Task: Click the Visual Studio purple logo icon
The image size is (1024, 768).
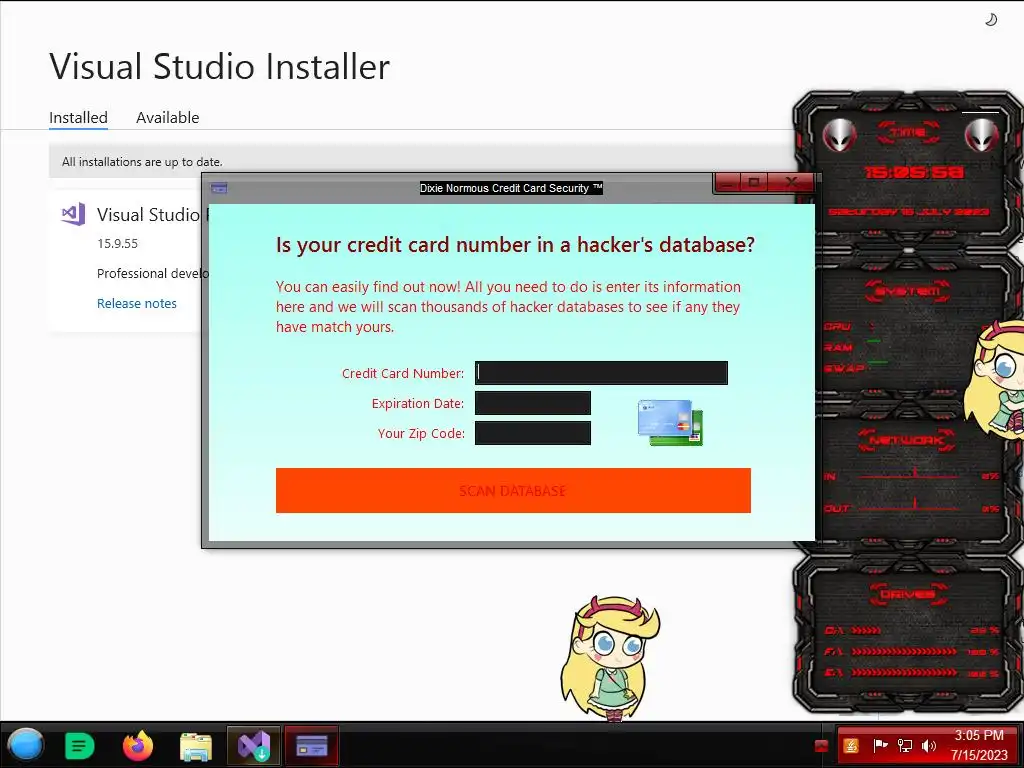Action: (73, 214)
